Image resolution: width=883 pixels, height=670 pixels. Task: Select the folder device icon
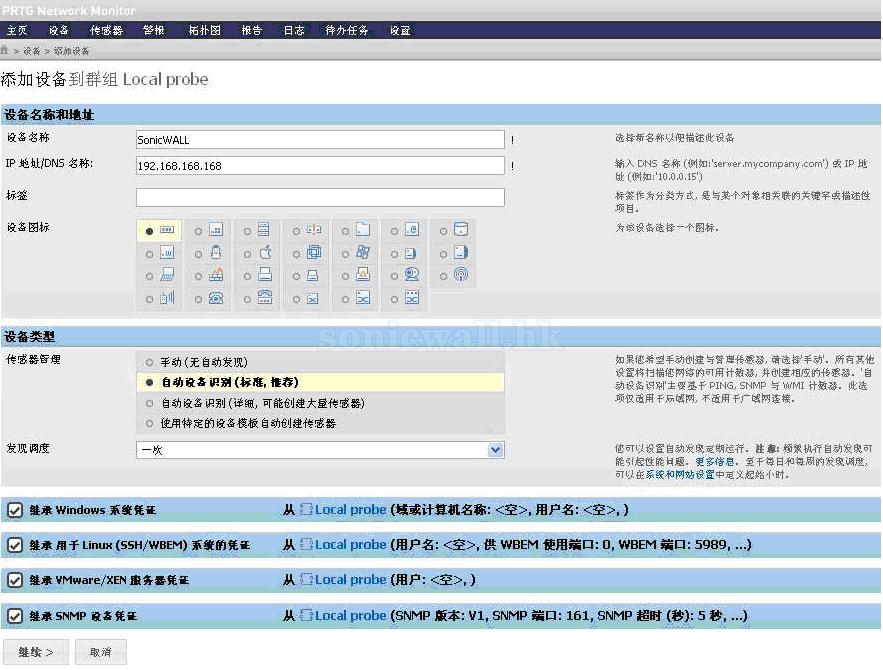point(363,230)
